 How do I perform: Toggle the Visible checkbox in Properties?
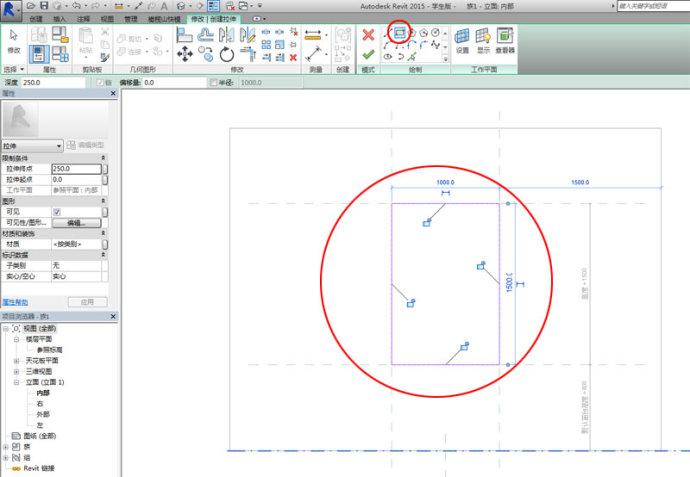tap(57, 212)
